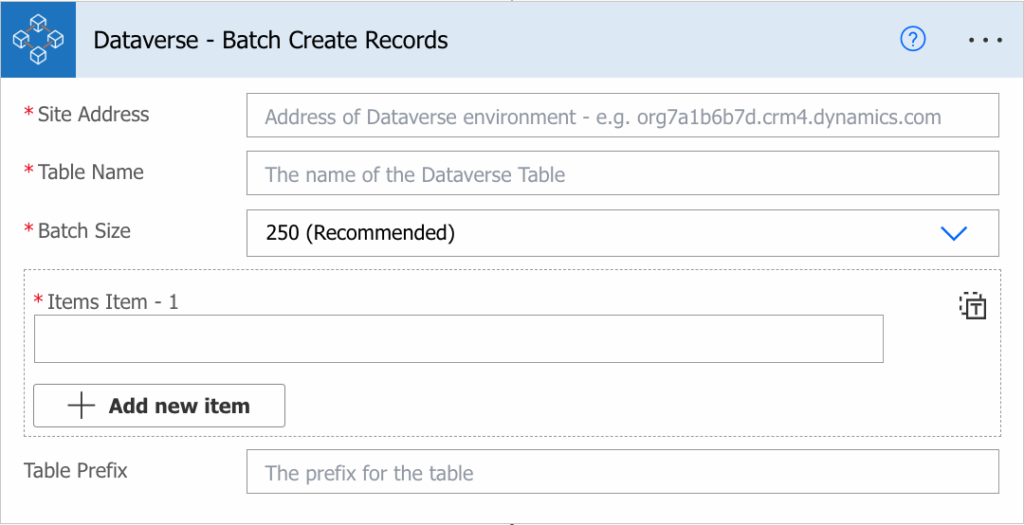Screen dimensions: 1024x525
Task: Focus the Table Name input field
Action: (x=622, y=173)
